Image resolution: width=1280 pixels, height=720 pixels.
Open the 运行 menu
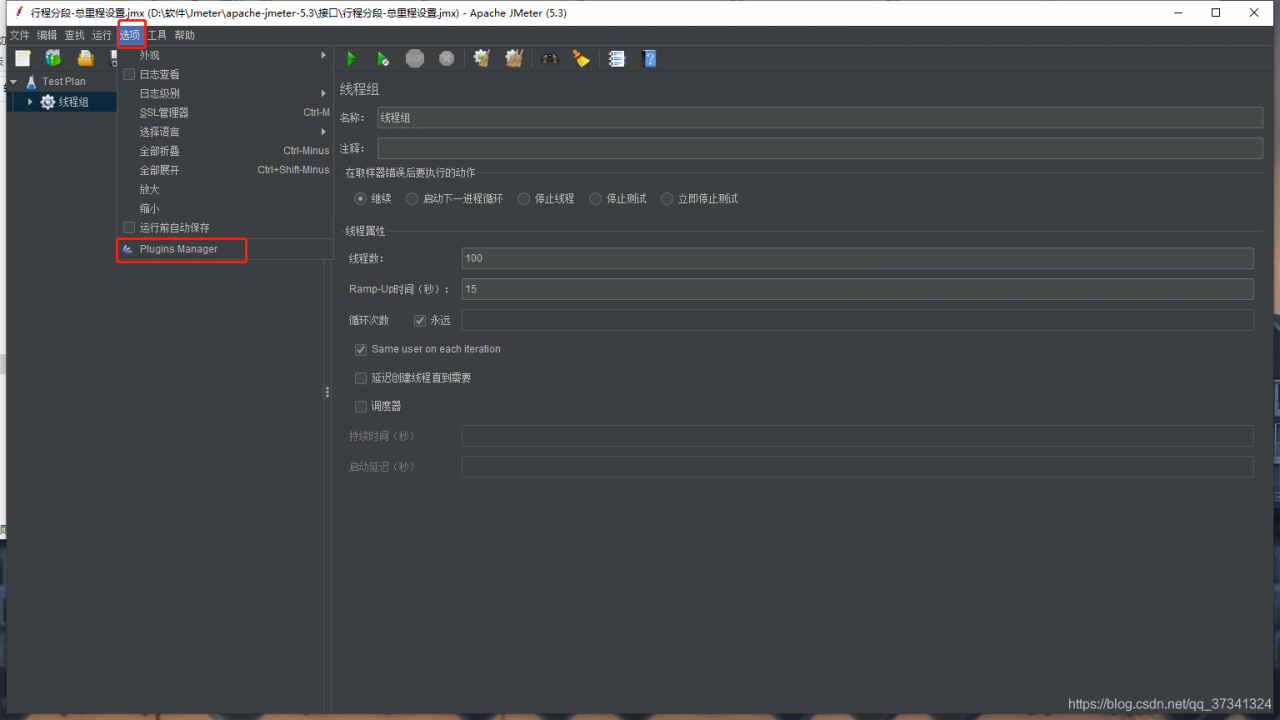[x=102, y=35]
